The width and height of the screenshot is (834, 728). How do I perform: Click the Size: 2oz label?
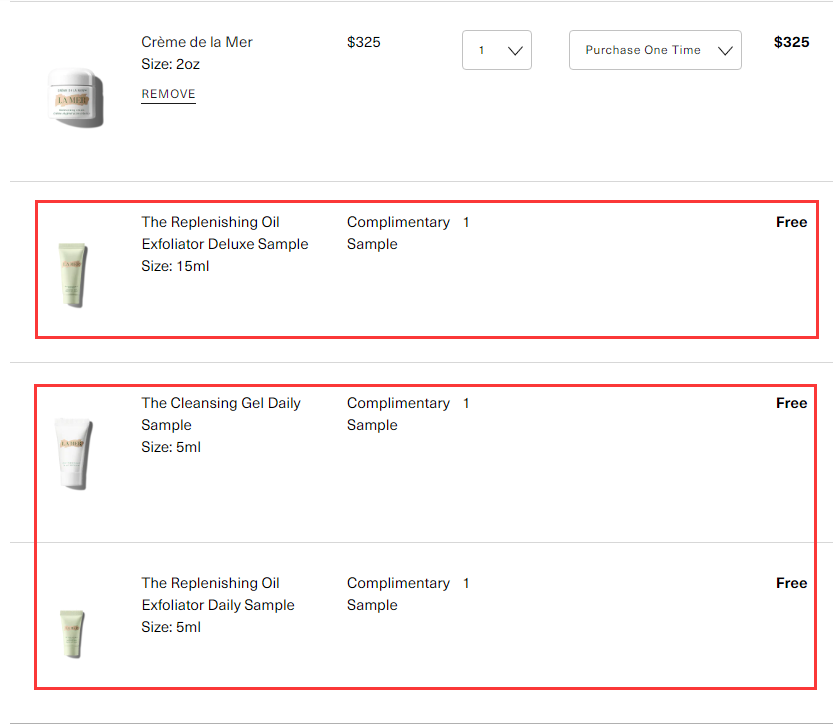pos(171,64)
